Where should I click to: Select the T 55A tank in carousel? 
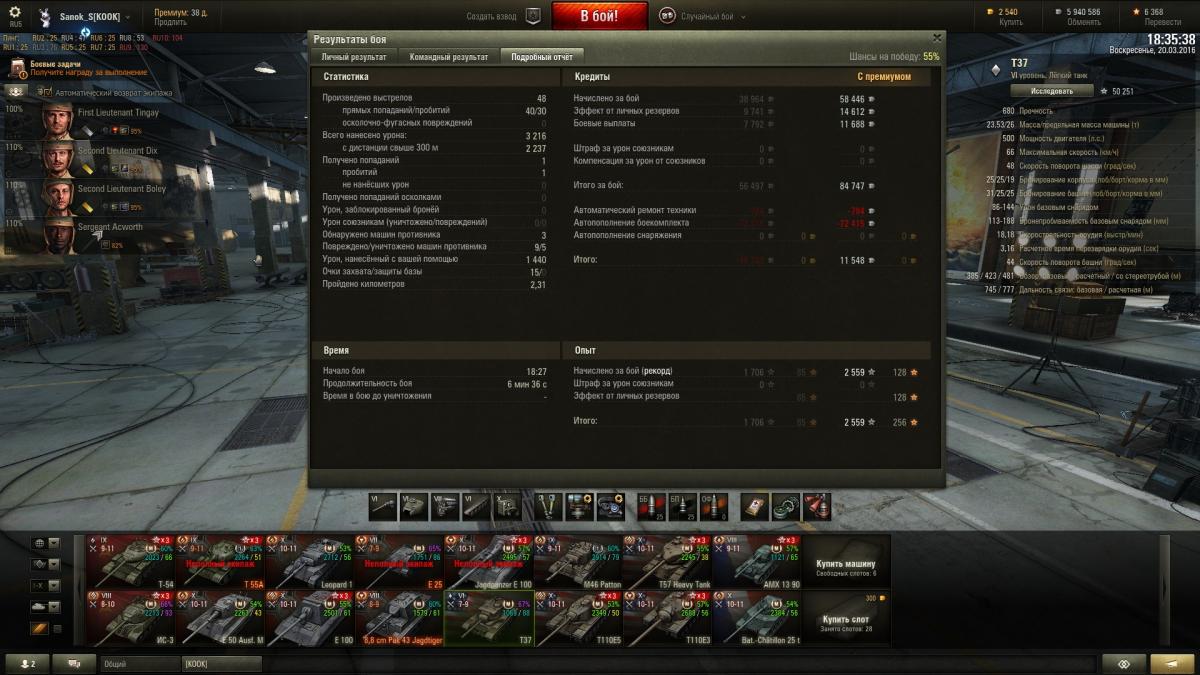[220, 562]
